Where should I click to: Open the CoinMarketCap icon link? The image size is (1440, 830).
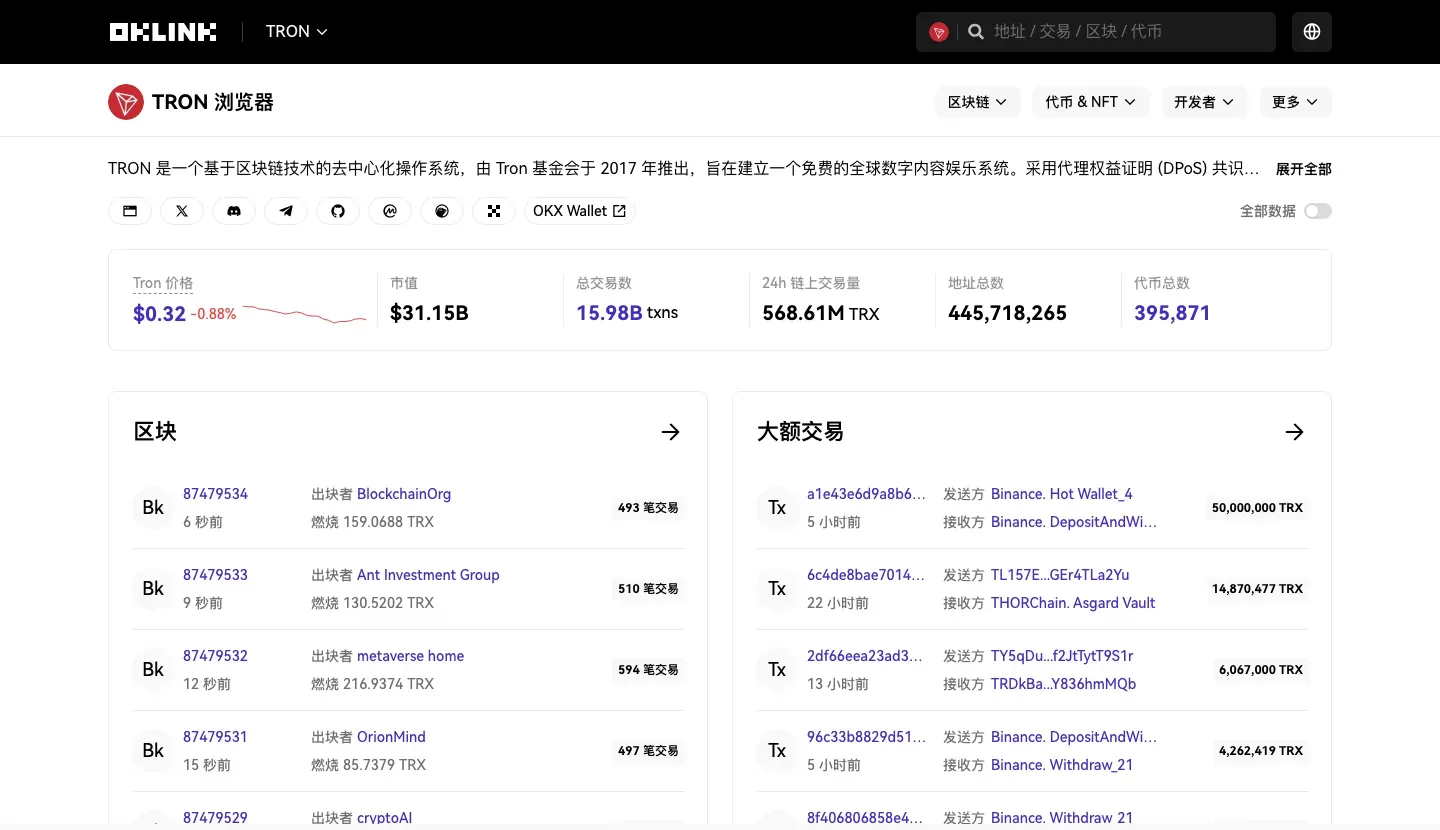pyautogui.click(x=390, y=211)
